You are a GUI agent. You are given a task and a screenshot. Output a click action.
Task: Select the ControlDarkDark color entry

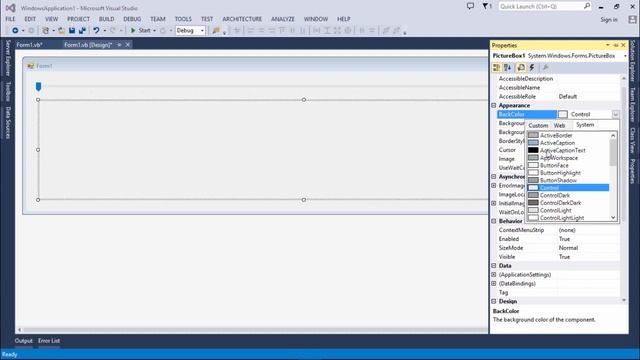point(568,203)
